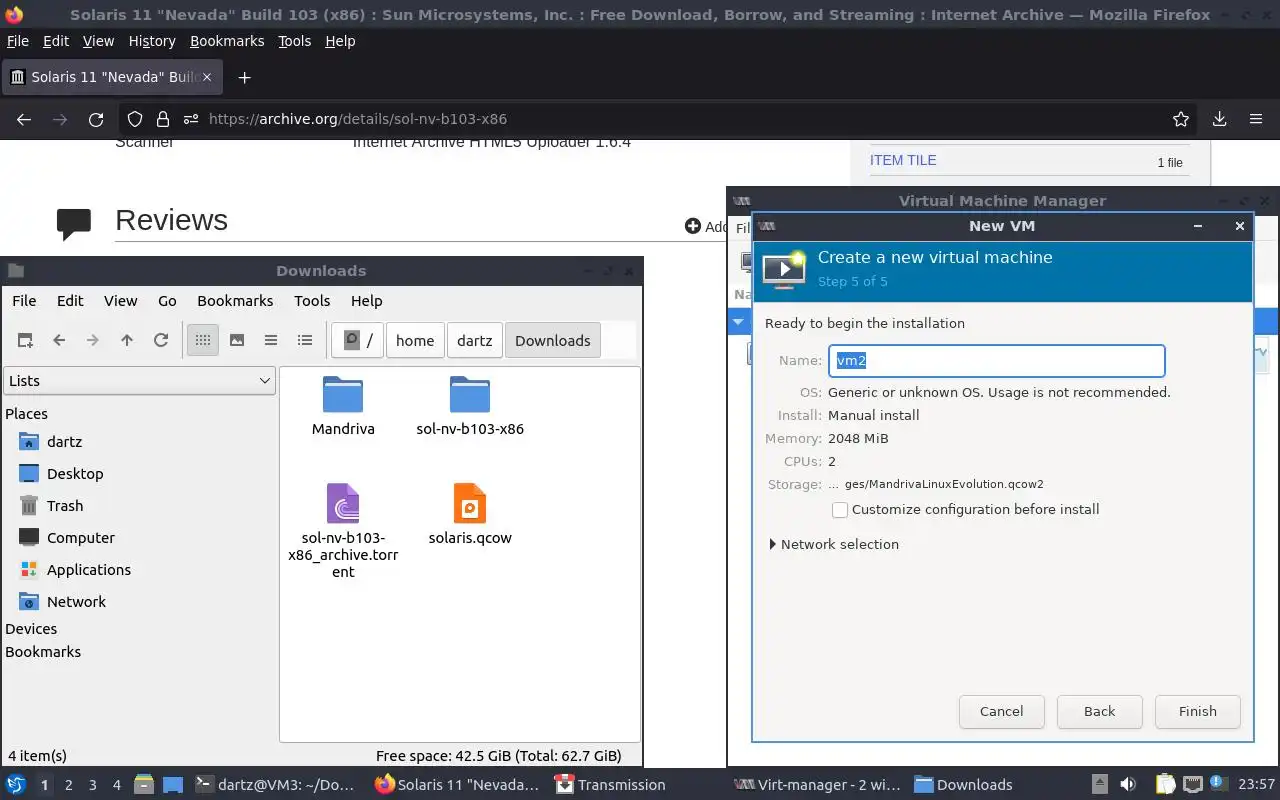Image resolution: width=1280 pixels, height=800 pixels.
Task: Bookmark this page with star icon
Action: 1181,119
